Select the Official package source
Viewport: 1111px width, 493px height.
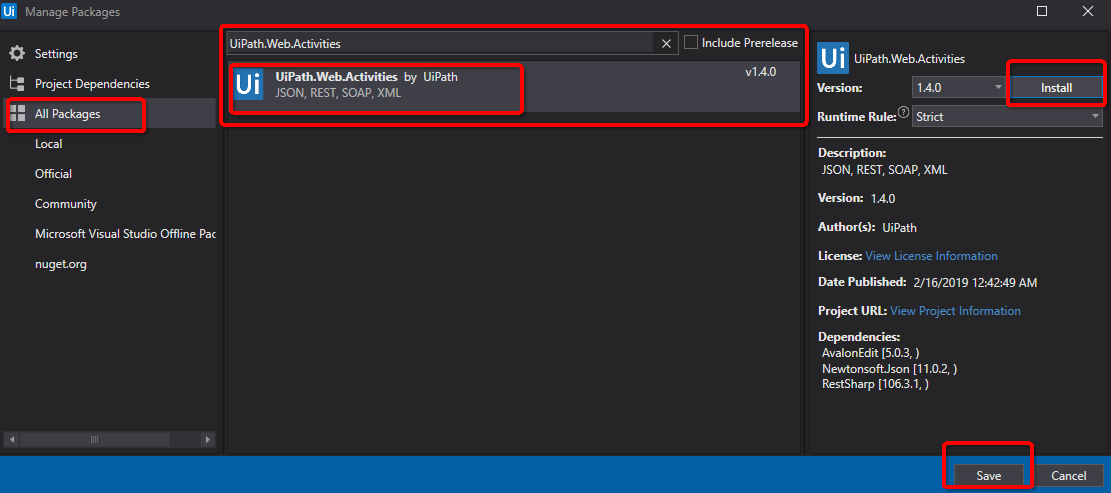(53, 174)
